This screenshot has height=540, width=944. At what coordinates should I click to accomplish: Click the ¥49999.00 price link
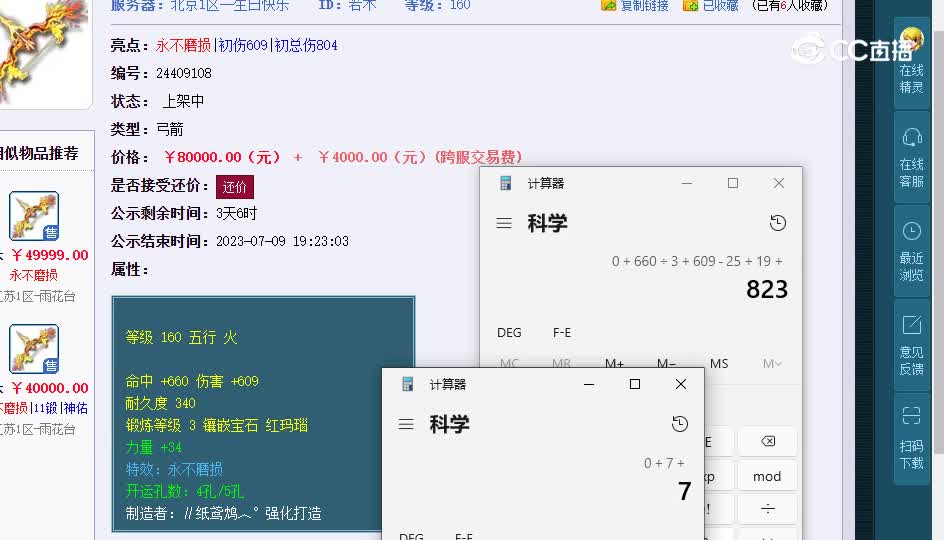(50, 255)
